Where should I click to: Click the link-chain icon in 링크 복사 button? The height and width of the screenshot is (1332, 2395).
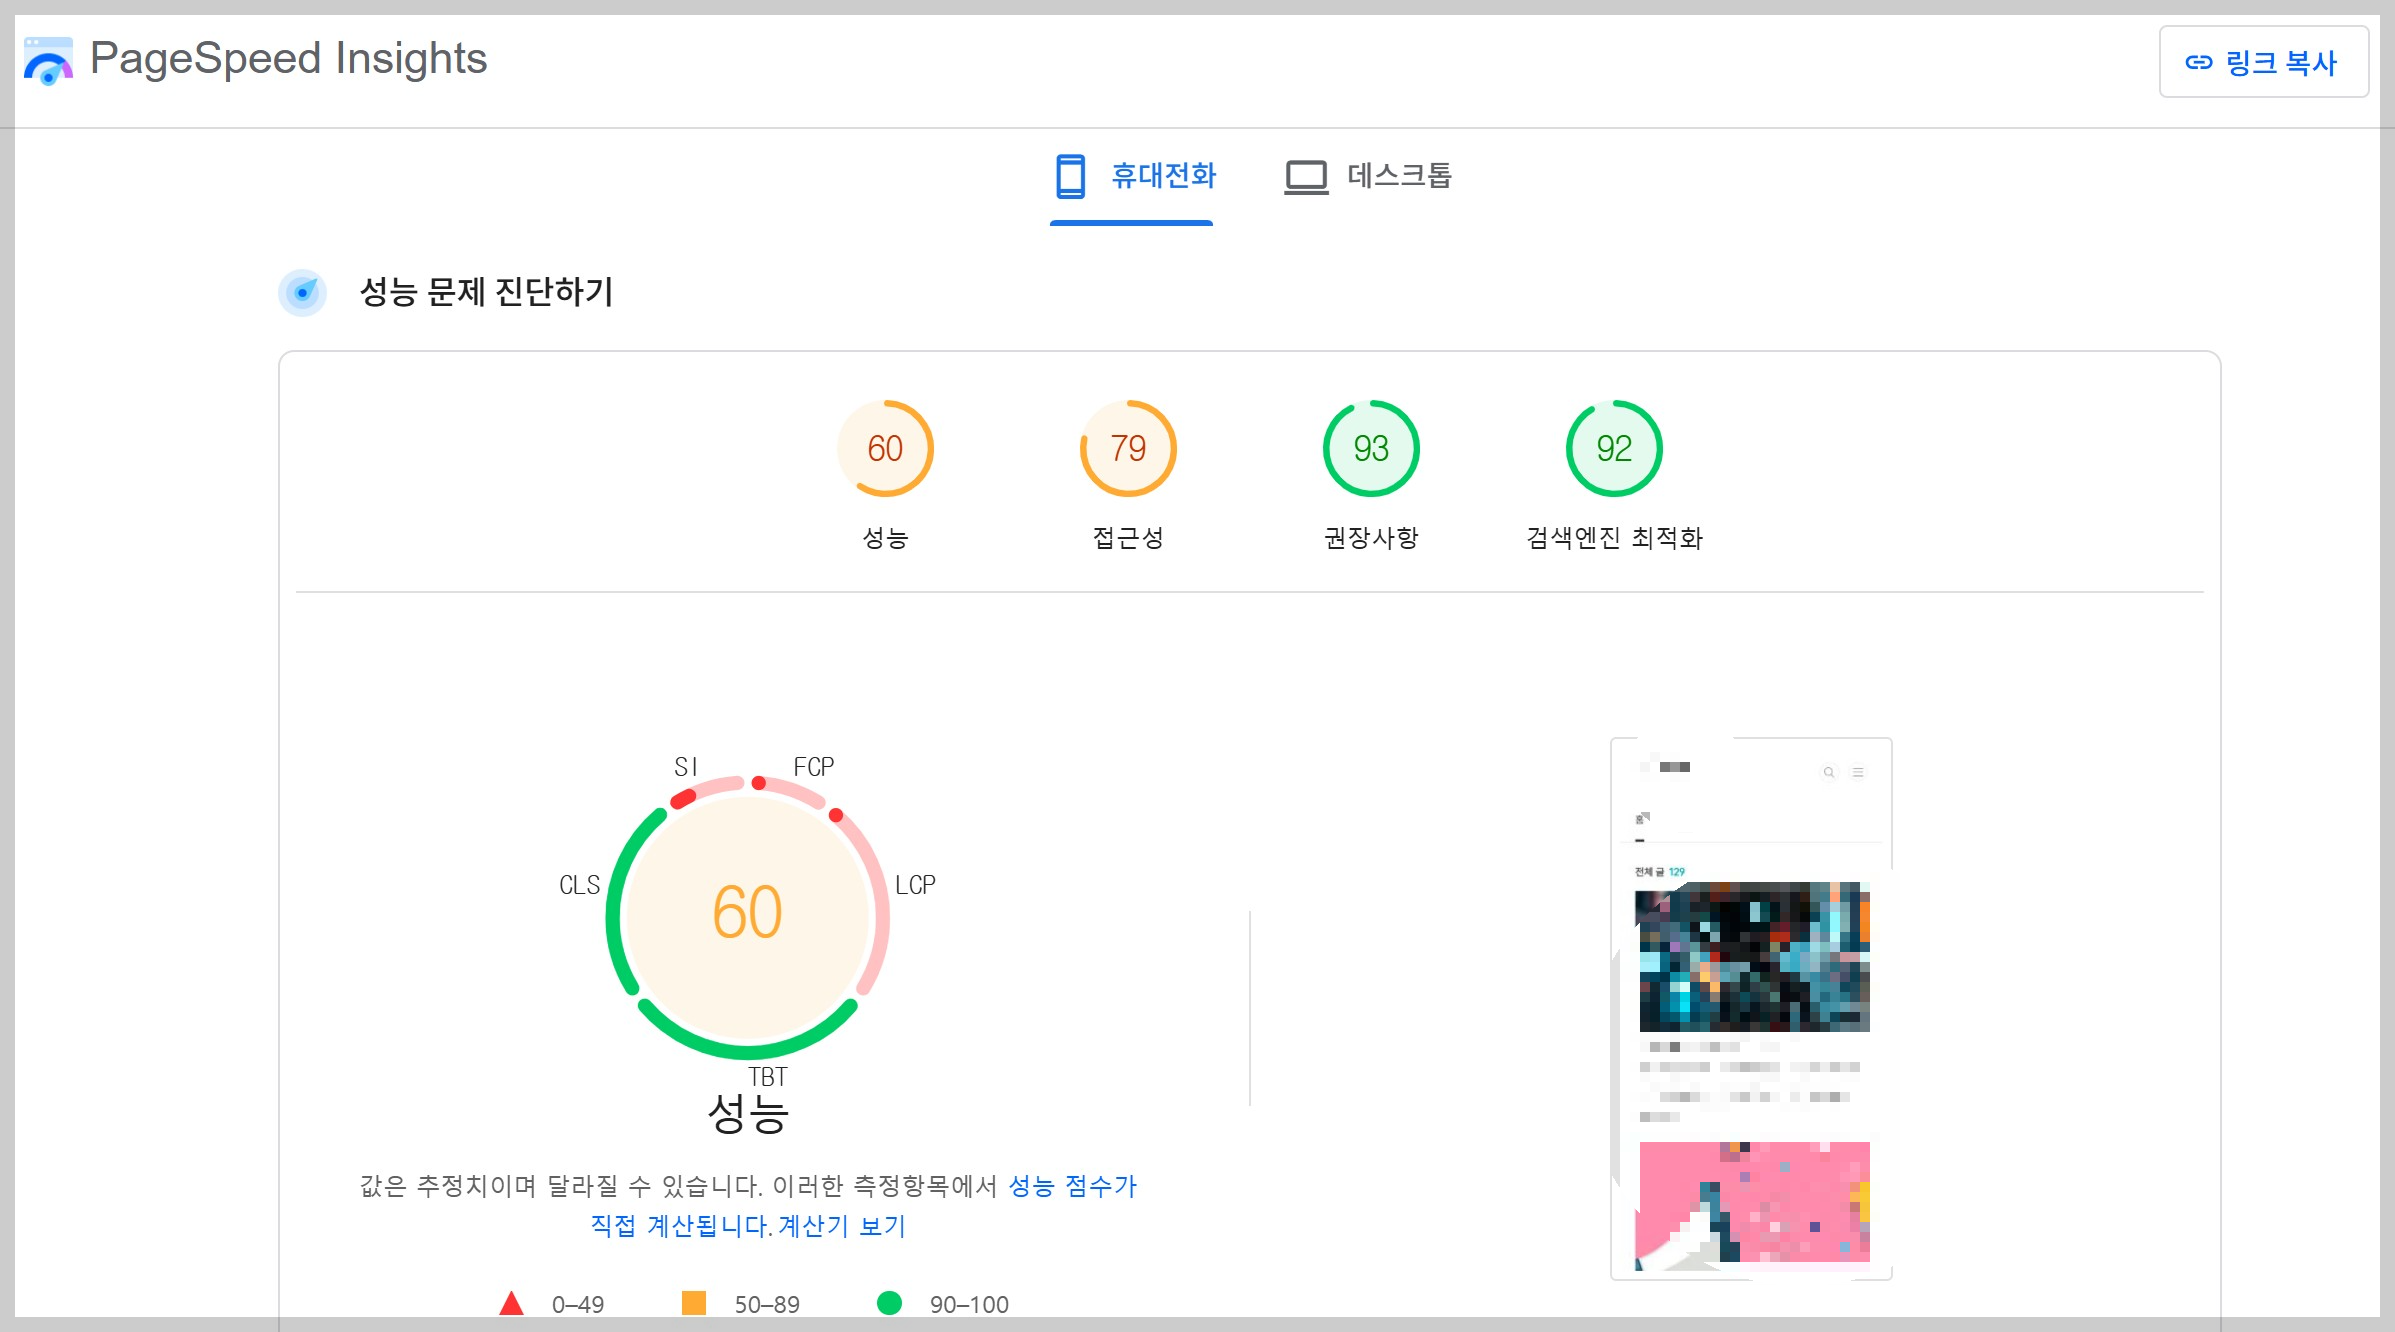point(2198,62)
